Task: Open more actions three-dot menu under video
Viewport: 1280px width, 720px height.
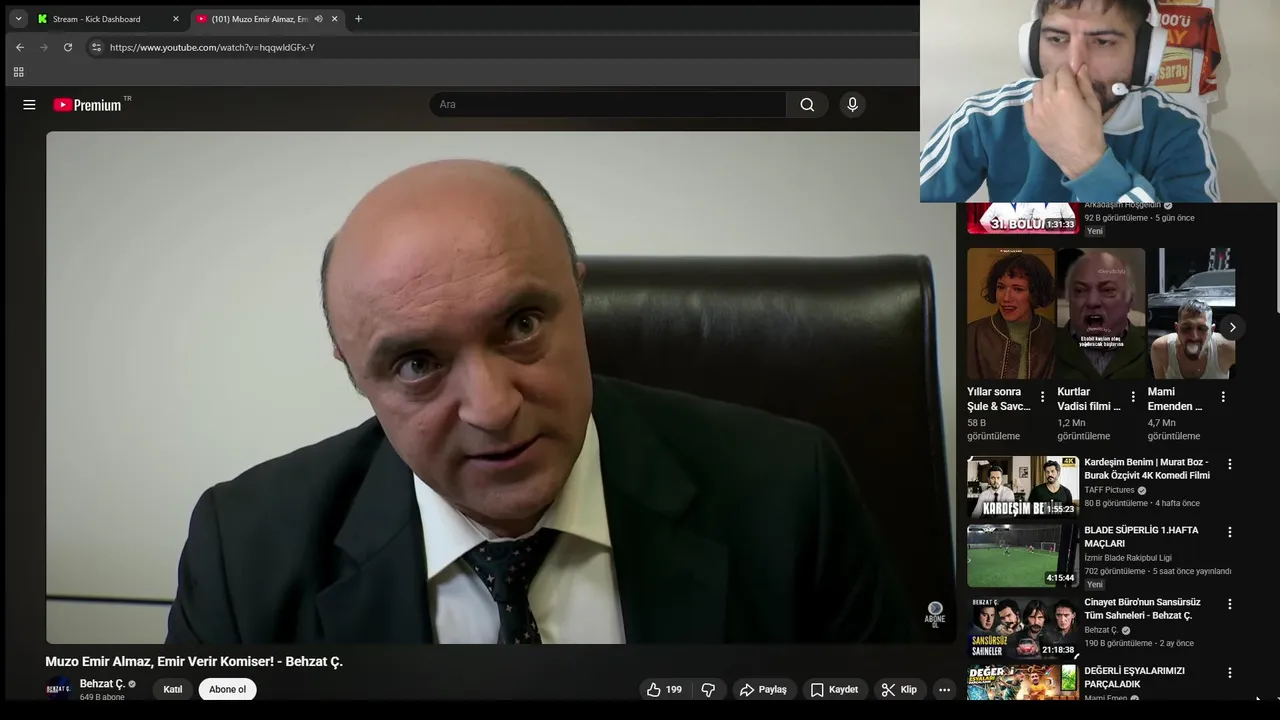Action: point(944,689)
